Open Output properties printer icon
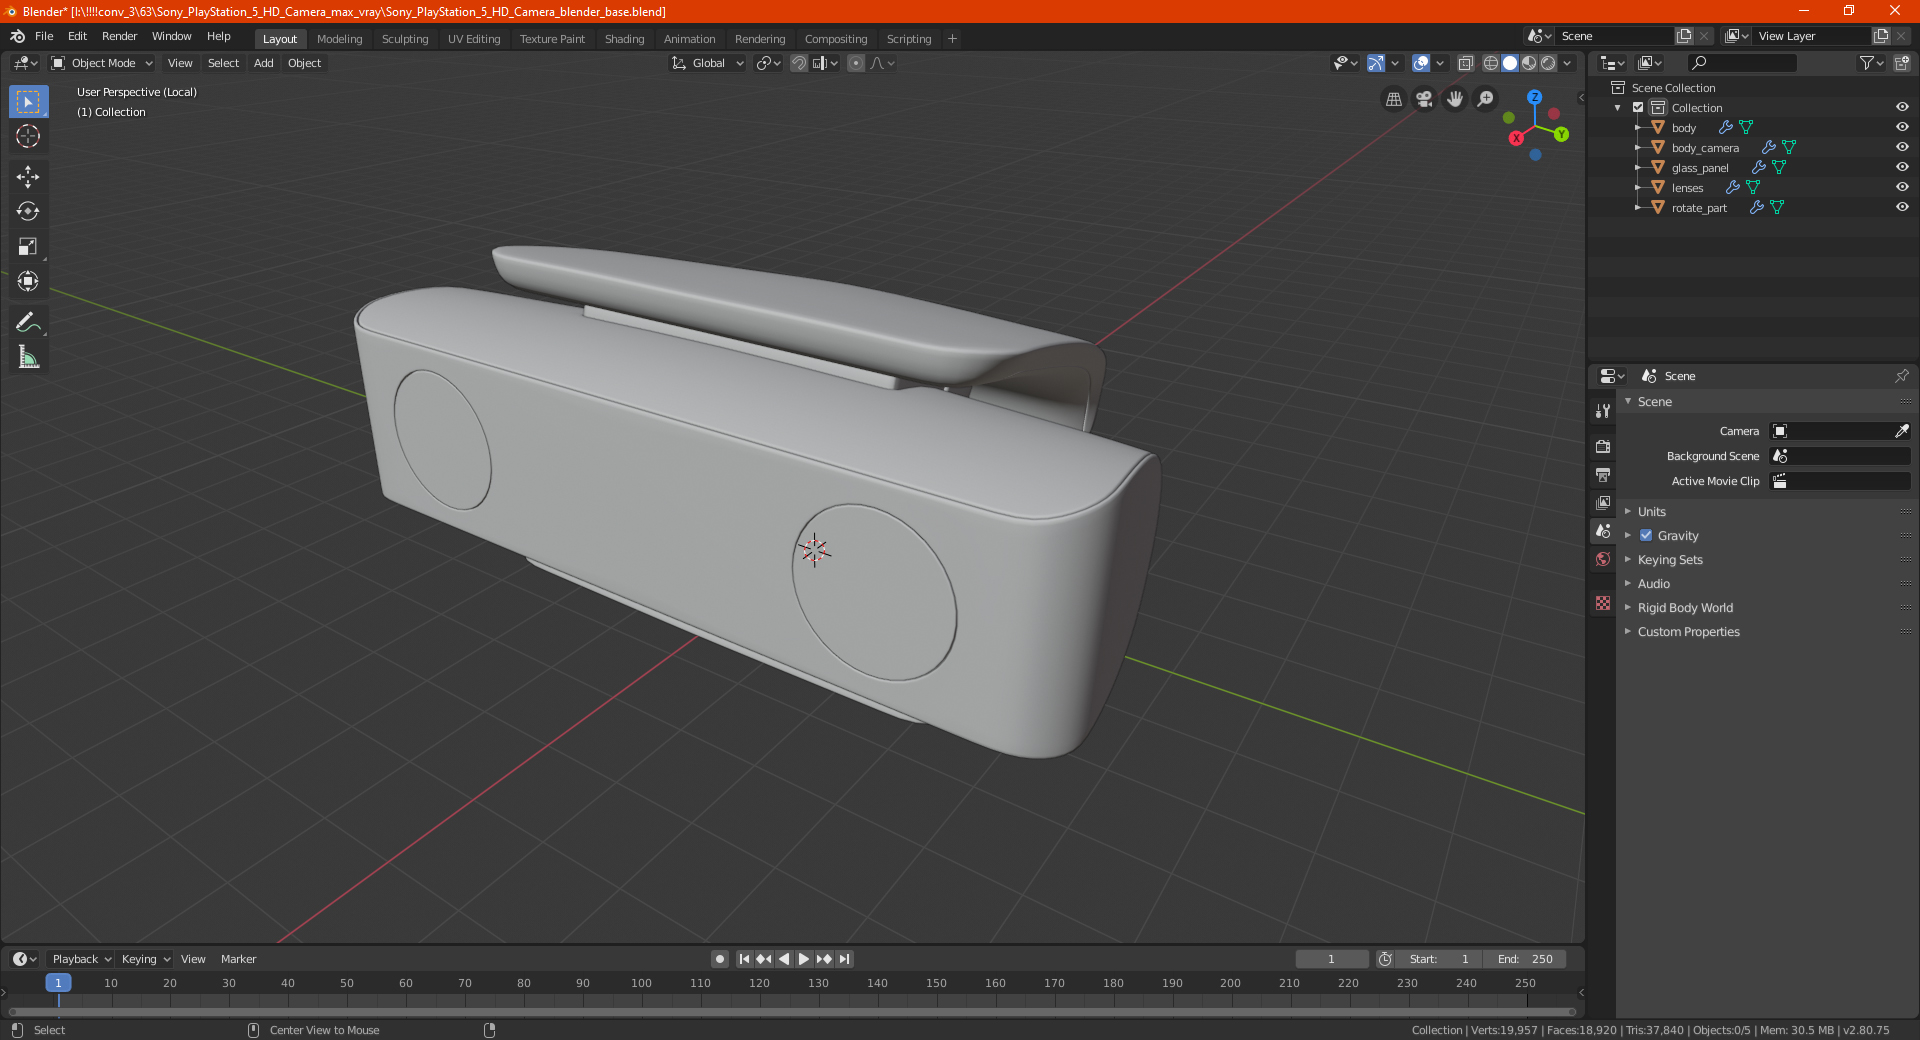The height and width of the screenshot is (1040, 1920). 1603,475
